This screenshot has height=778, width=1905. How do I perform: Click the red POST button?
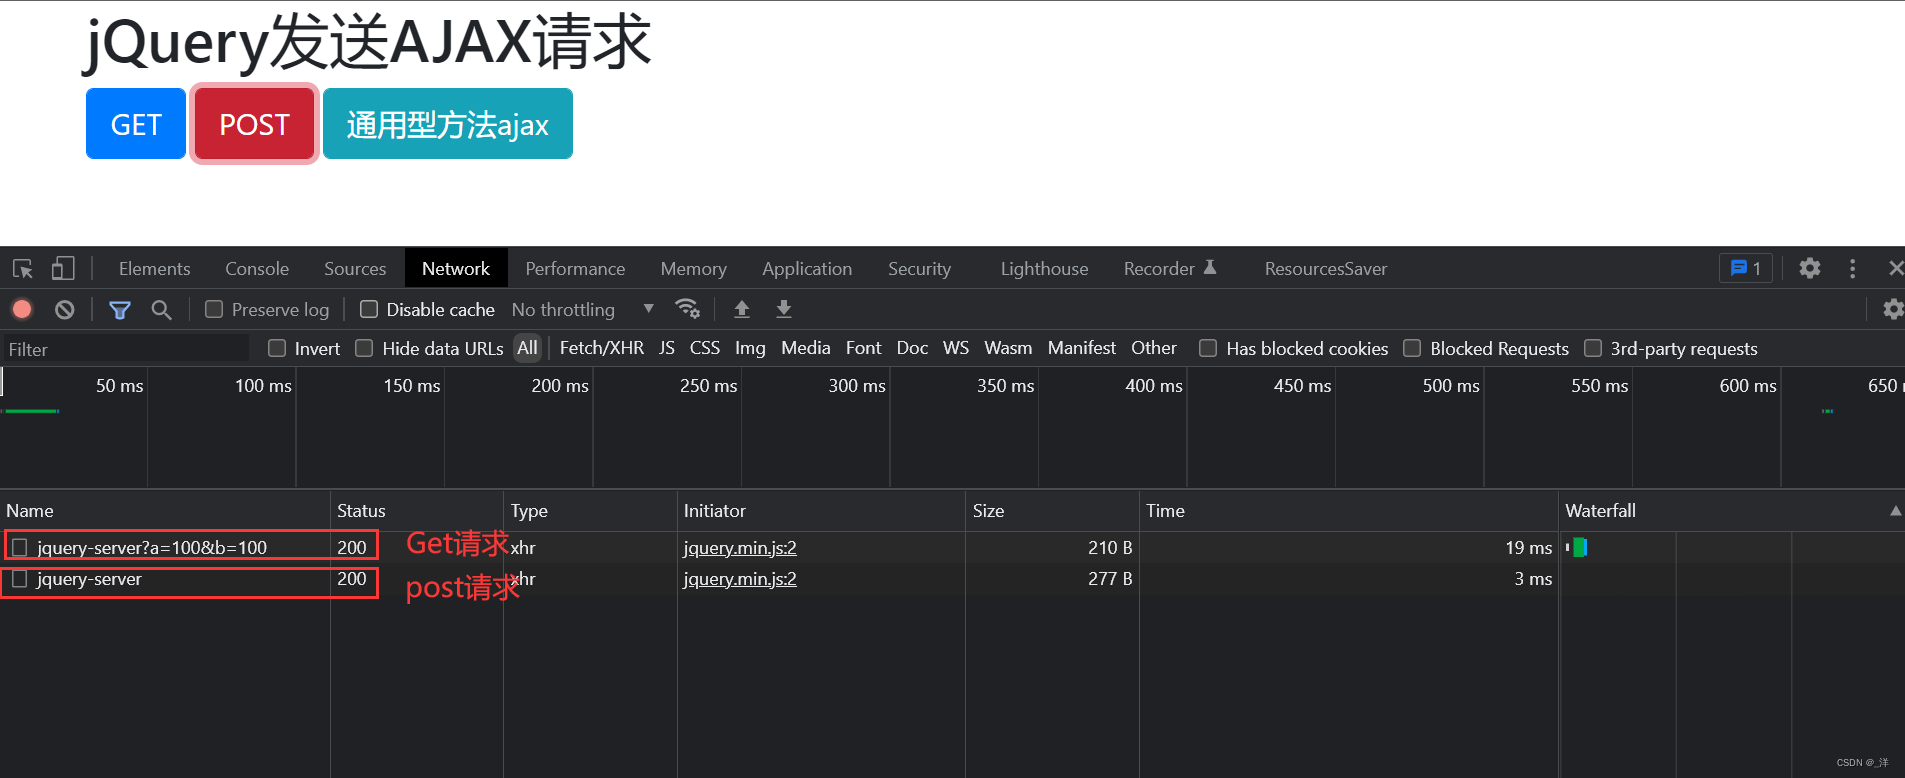click(x=254, y=124)
